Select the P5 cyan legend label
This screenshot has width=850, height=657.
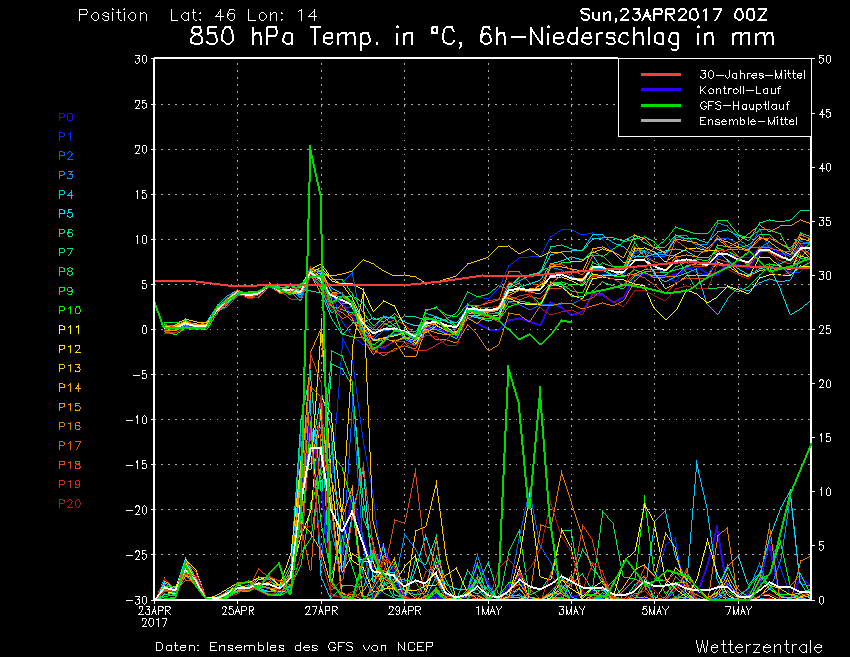pyautogui.click(x=66, y=214)
